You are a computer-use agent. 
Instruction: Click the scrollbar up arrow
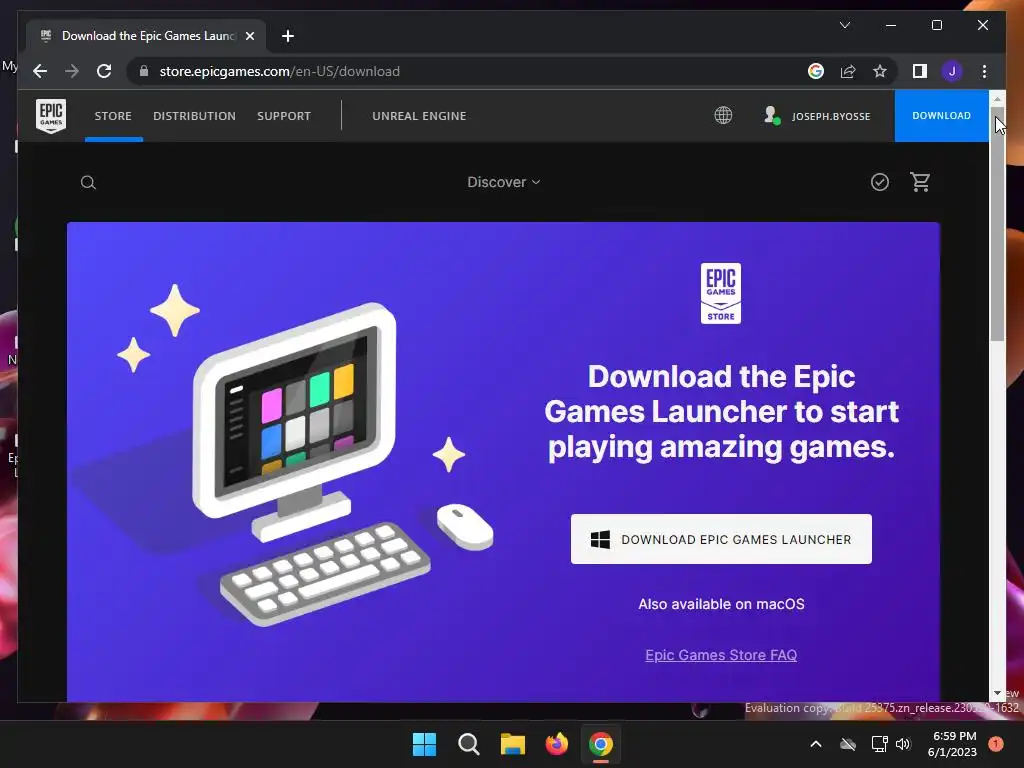997,99
